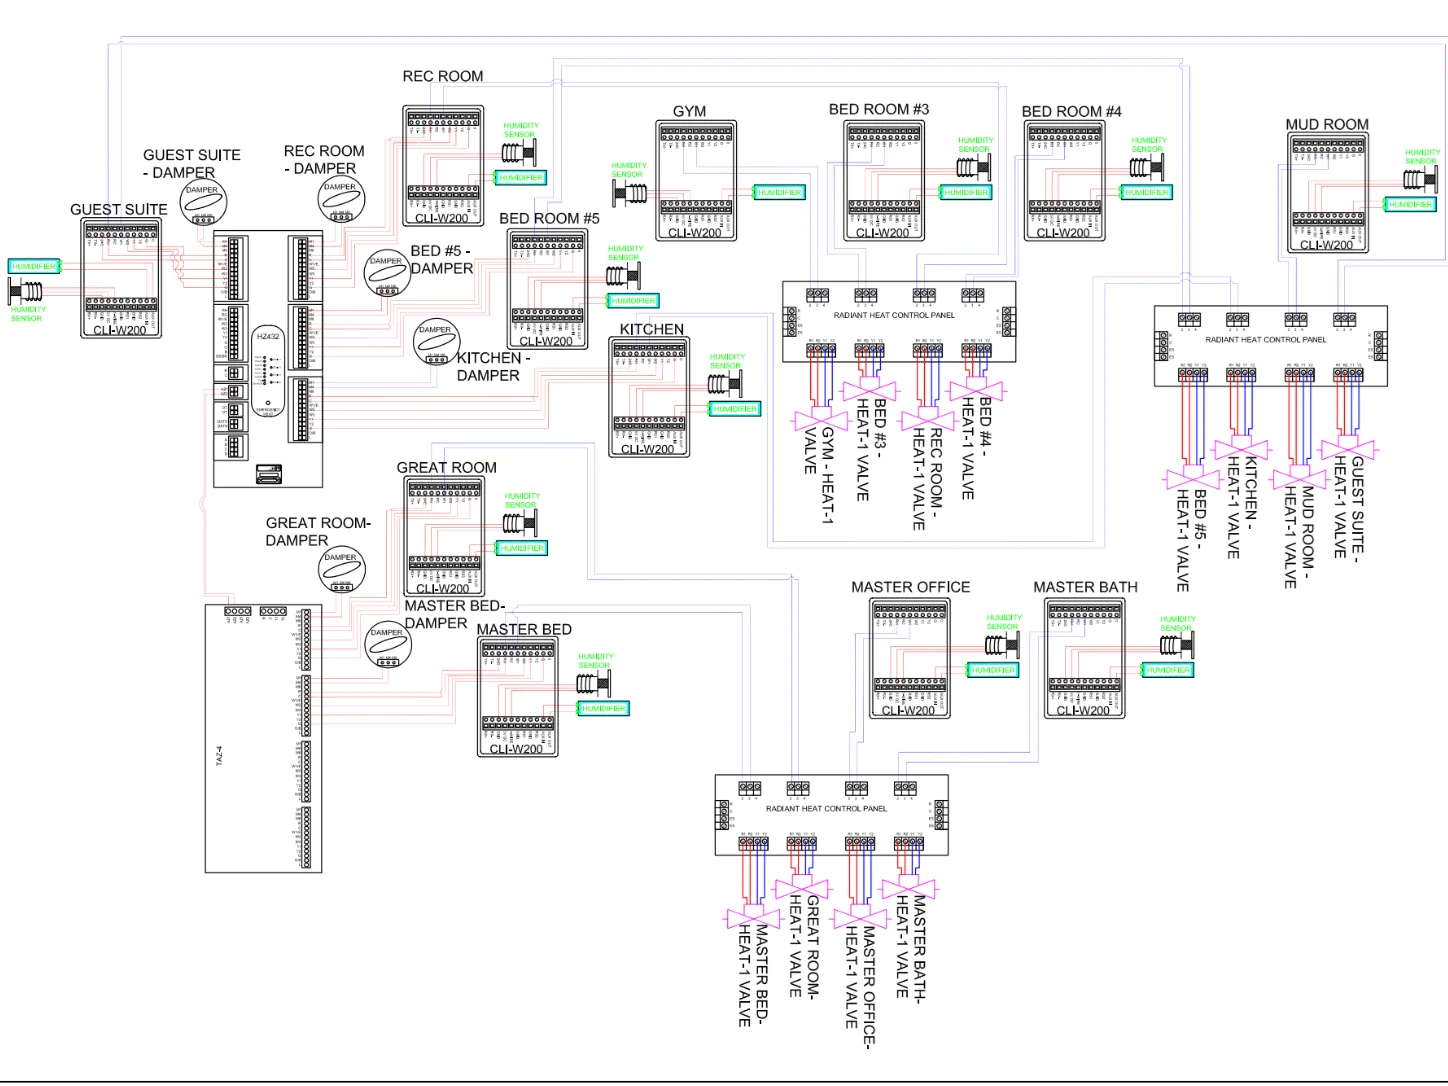Viewport: 1448px width, 1086px height.
Task: Select the Gym humidity sensor symbol
Action: coord(630,193)
